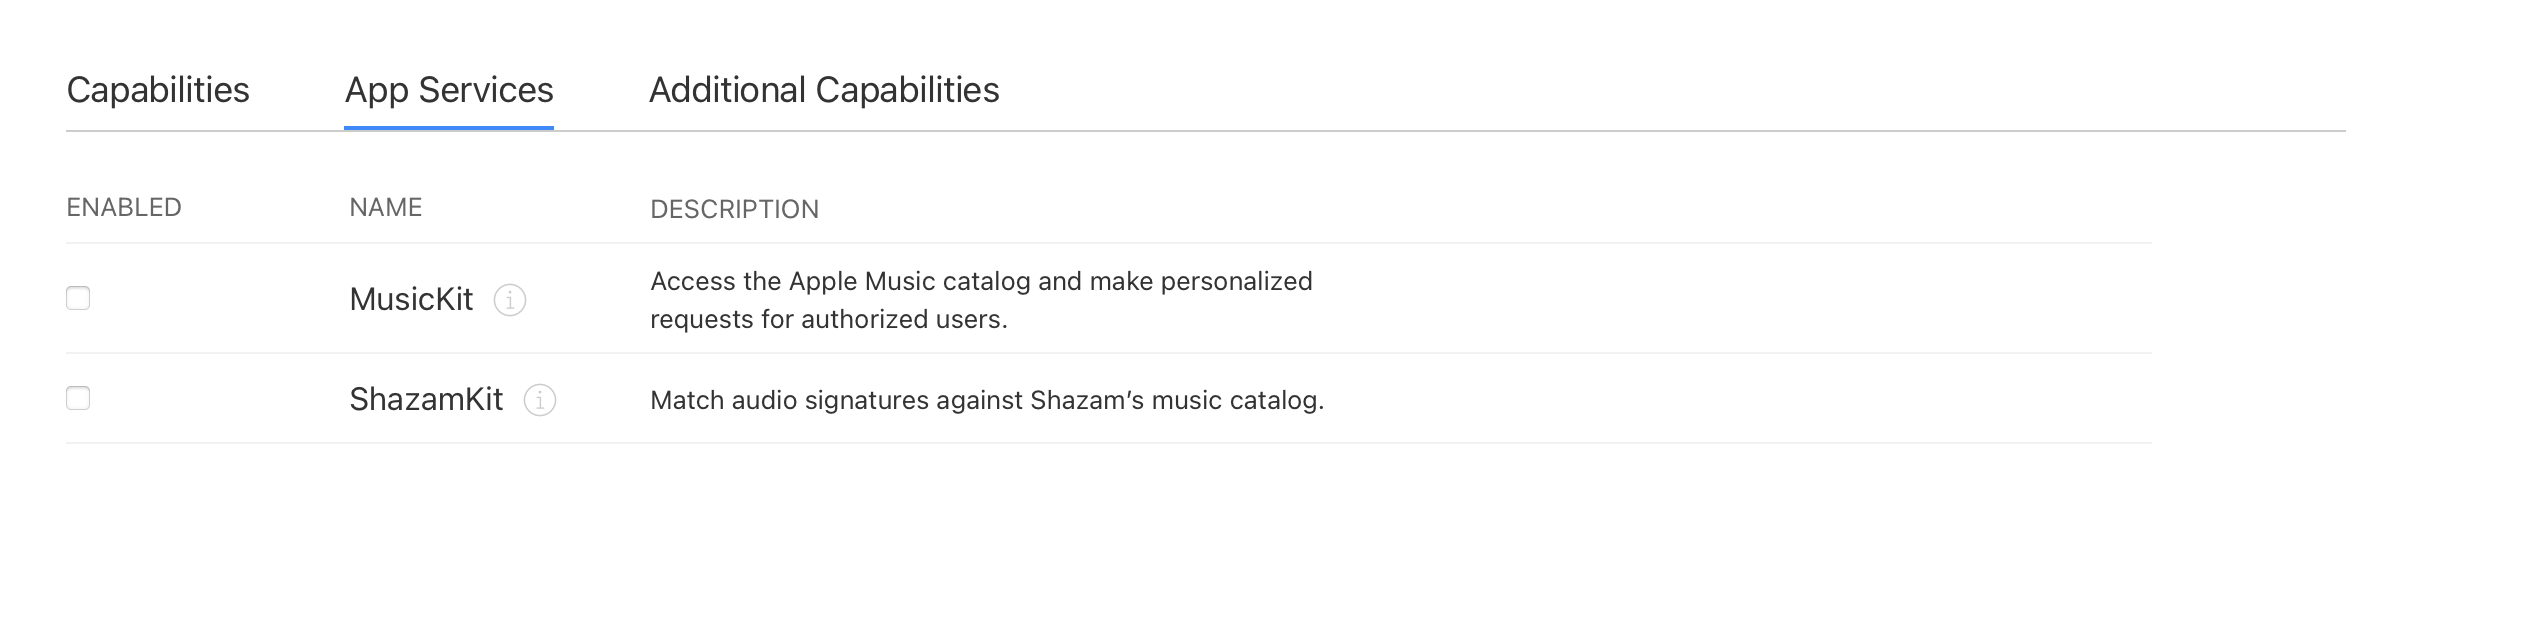Click the MusicKit description text
The image size is (2542, 644).
click(980, 300)
